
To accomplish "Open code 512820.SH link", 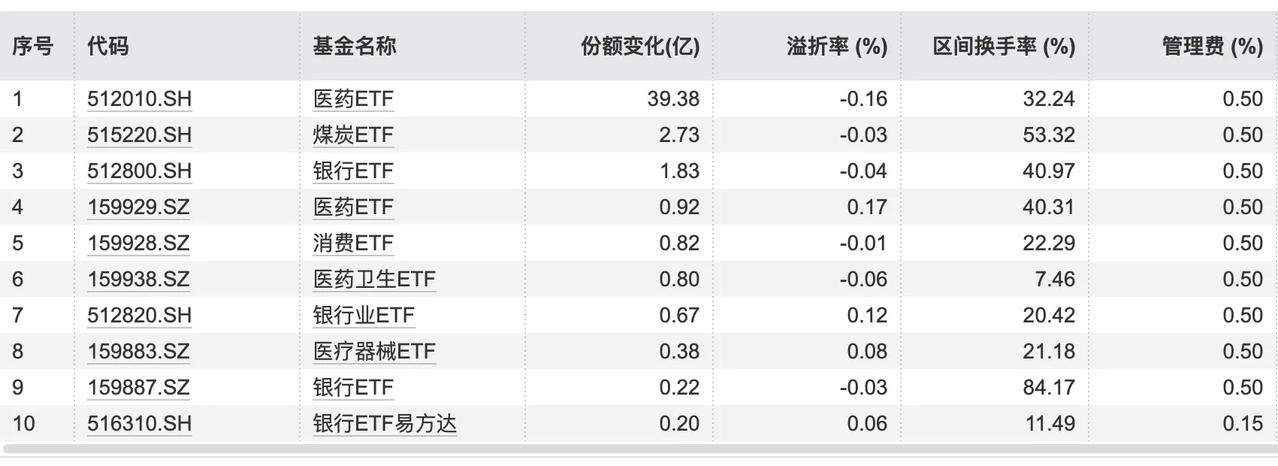I will point(138,315).
